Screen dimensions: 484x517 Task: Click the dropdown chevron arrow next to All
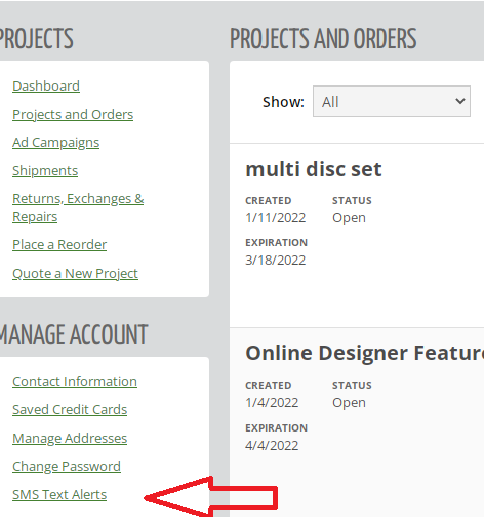coord(460,101)
